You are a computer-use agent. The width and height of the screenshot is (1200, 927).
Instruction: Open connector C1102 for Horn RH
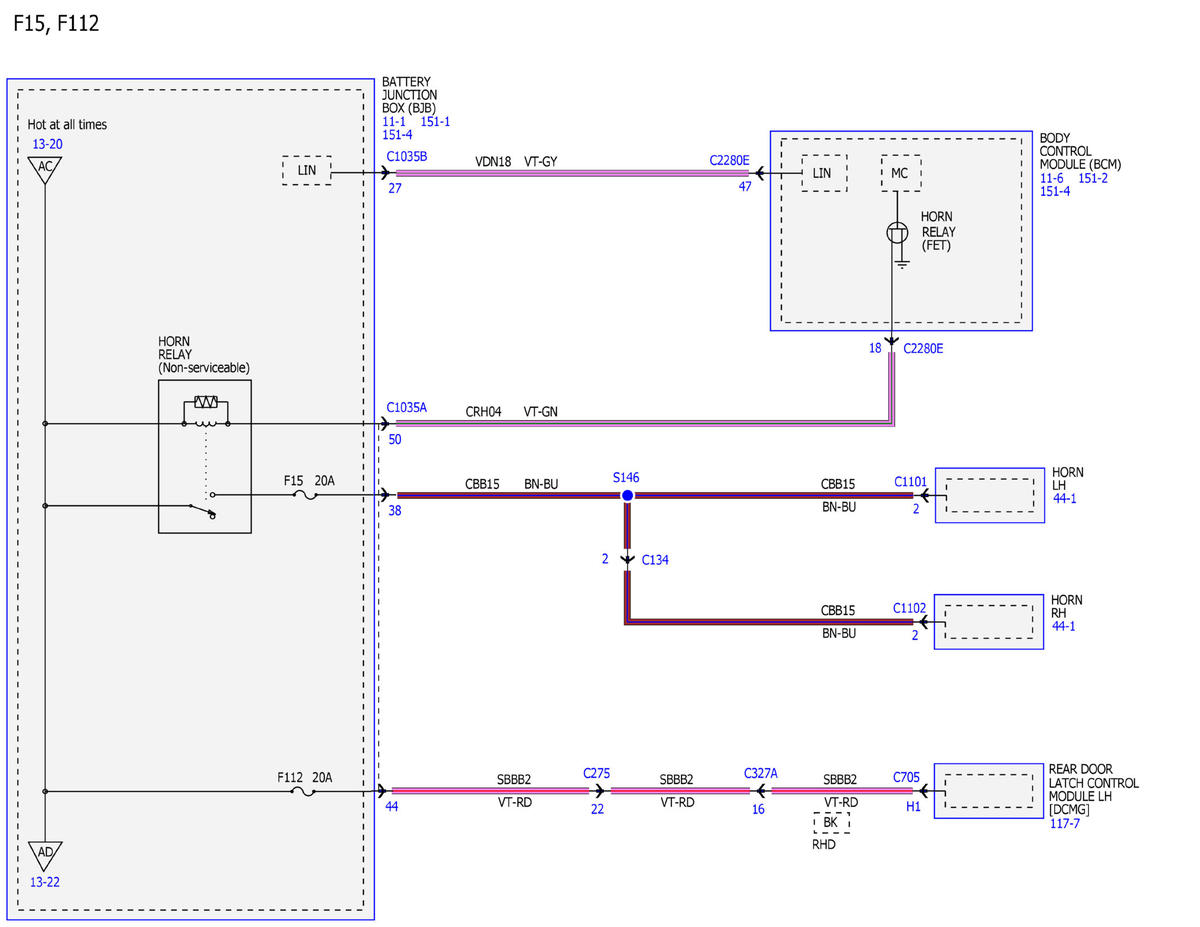[x=910, y=608]
